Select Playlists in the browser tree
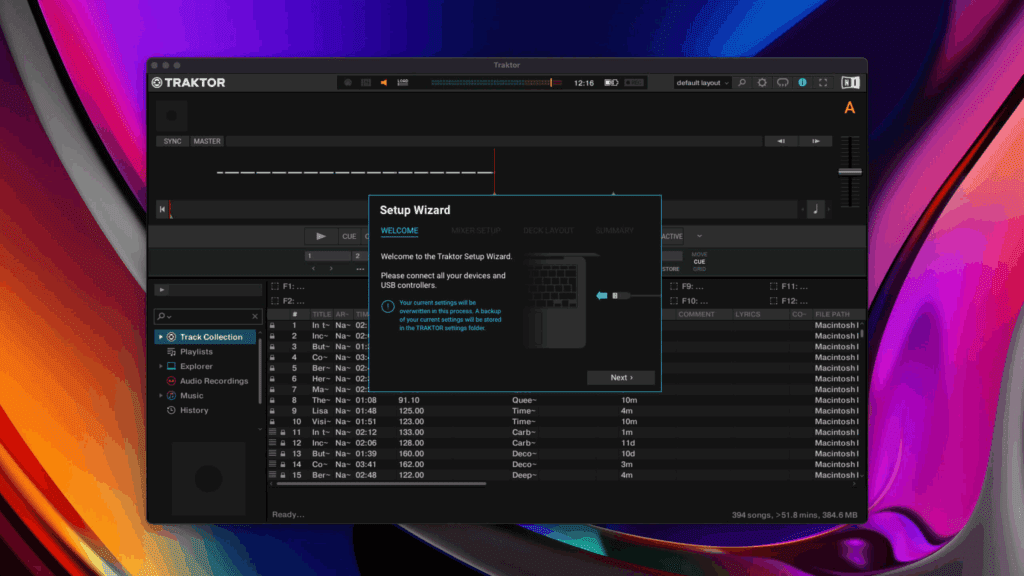 [x=196, y=352]
